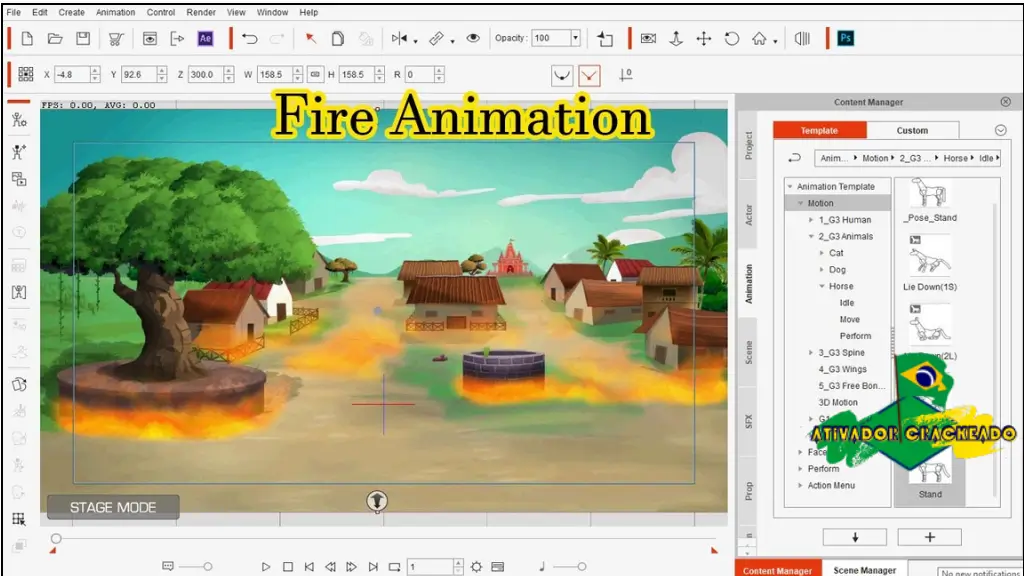
Task: Collapse the Animation Template tree node
Action: 790,187
